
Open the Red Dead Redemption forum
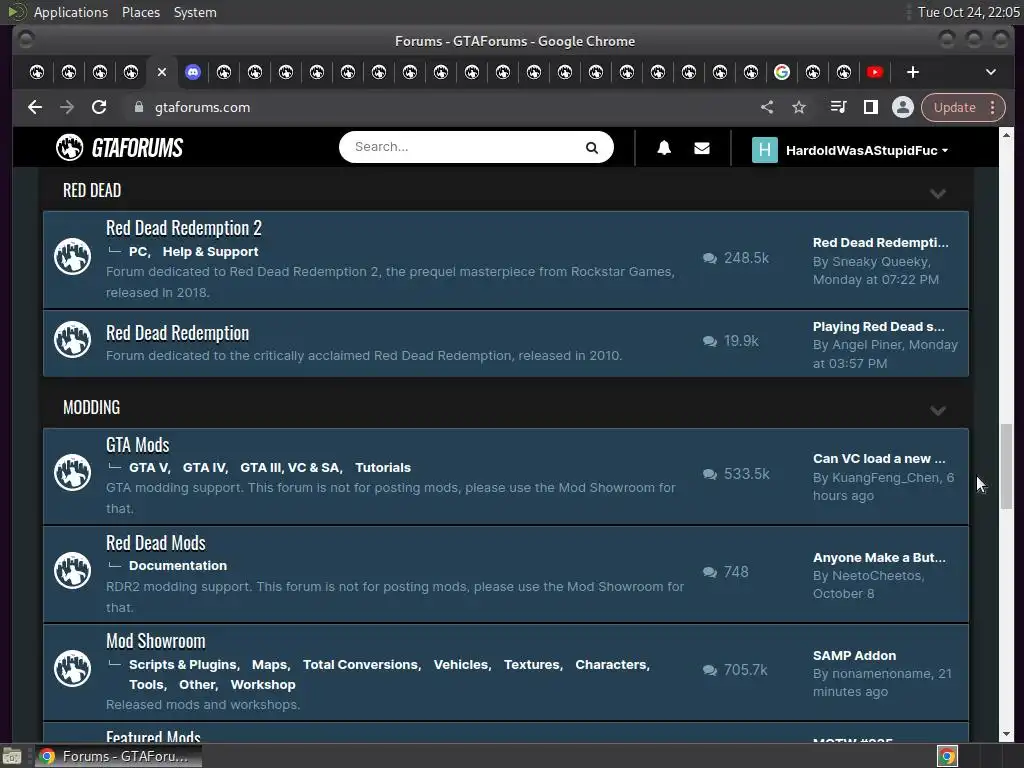(177, 333)
